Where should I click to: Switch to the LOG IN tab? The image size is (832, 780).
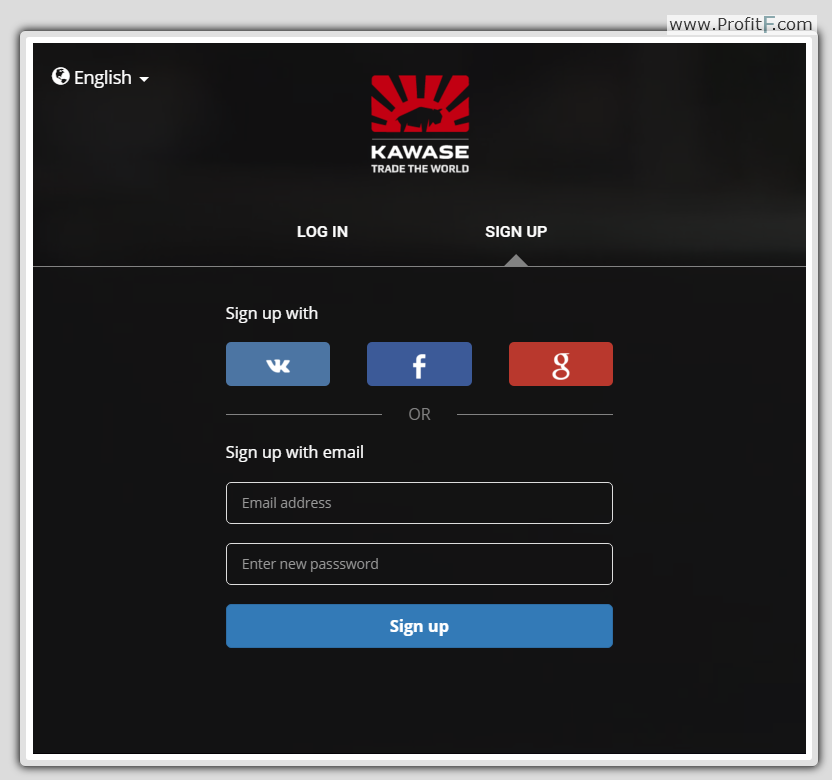coord(323,232)
